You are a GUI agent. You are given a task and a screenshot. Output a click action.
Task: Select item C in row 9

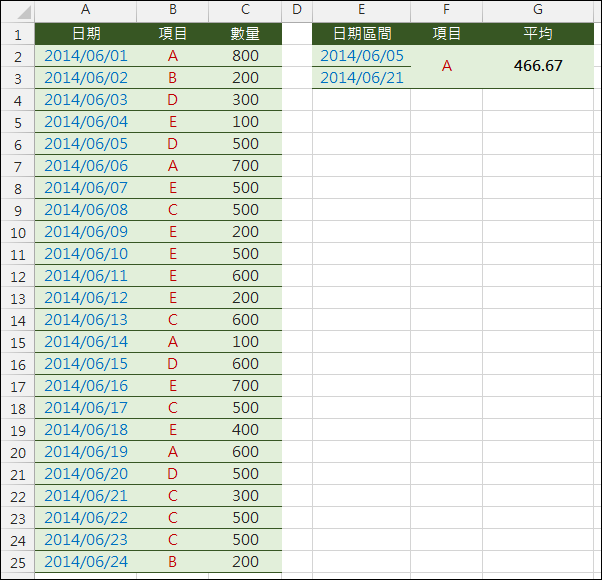click(x=173, y=210)
